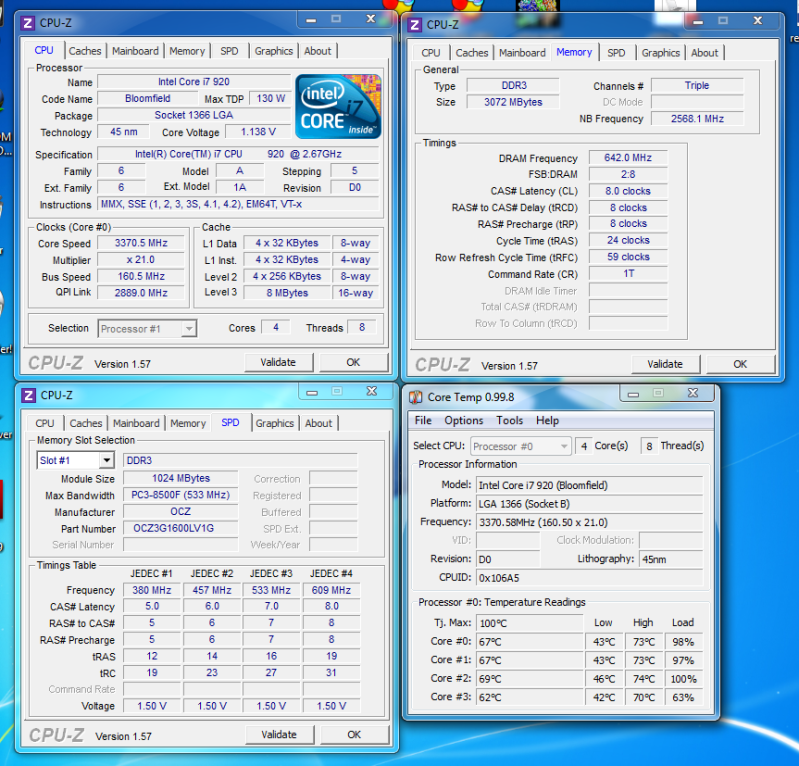Select Mainboard tab in SPD CPU-Z window
Screen dimensions: 799x766
click(136, 423)
